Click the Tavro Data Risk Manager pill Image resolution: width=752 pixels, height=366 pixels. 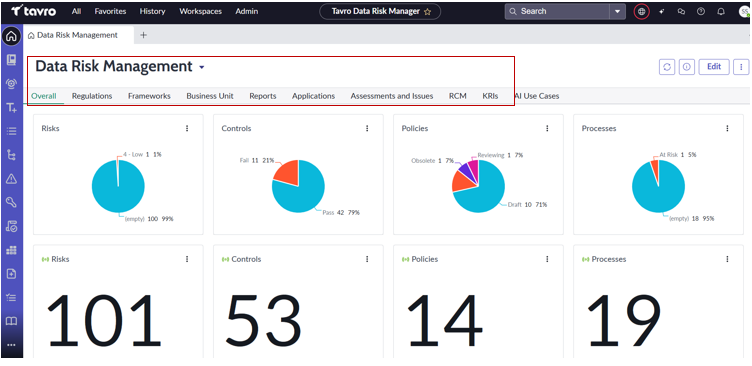pos(380,12)
